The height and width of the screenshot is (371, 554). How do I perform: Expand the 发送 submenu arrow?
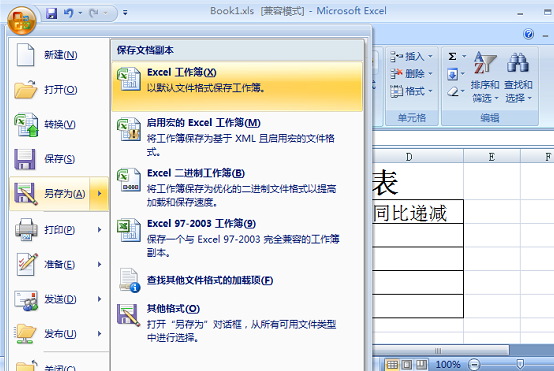99,299
